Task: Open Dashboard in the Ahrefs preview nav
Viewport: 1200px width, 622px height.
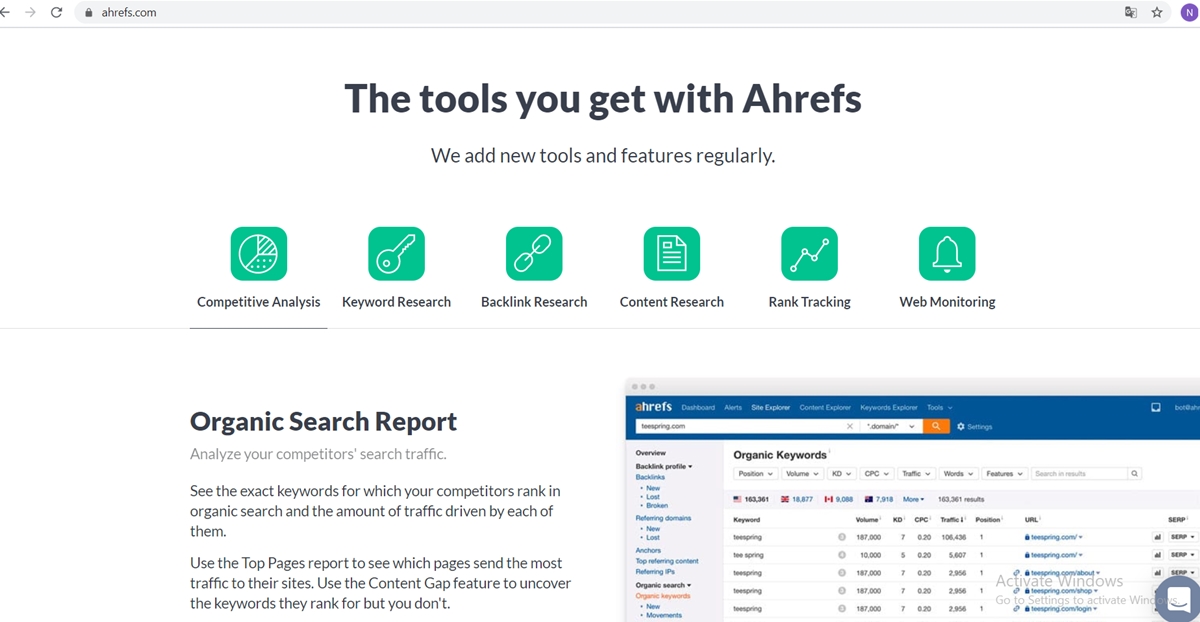Action: [698, 408]
